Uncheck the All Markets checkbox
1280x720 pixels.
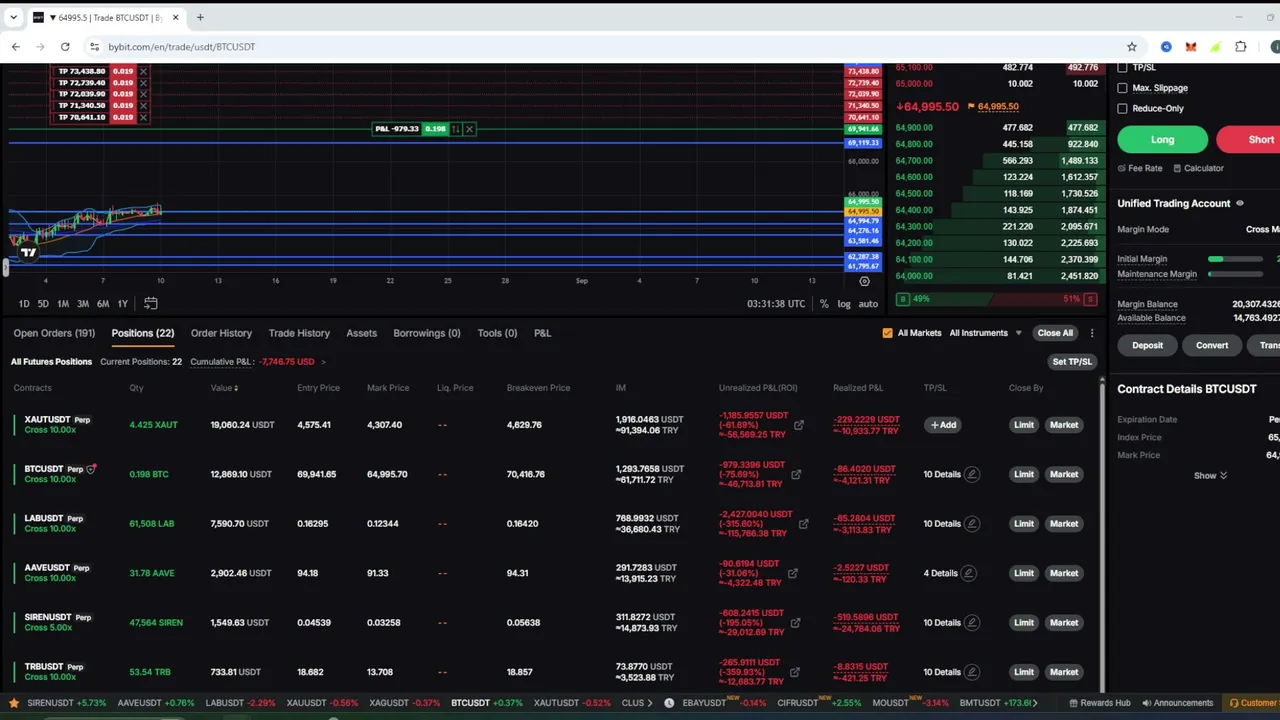pyautogui.click(x=887, y=333)
